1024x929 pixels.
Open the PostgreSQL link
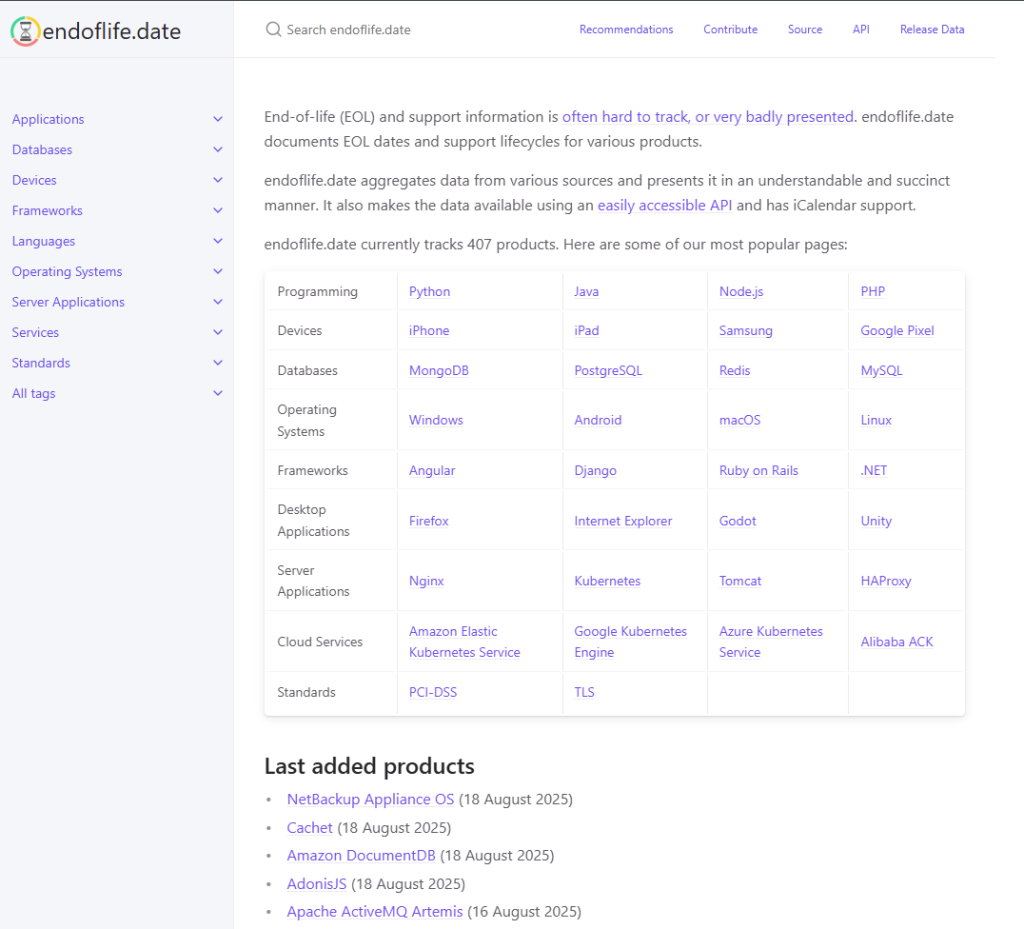pyautogui.click(x=608, y=371)
